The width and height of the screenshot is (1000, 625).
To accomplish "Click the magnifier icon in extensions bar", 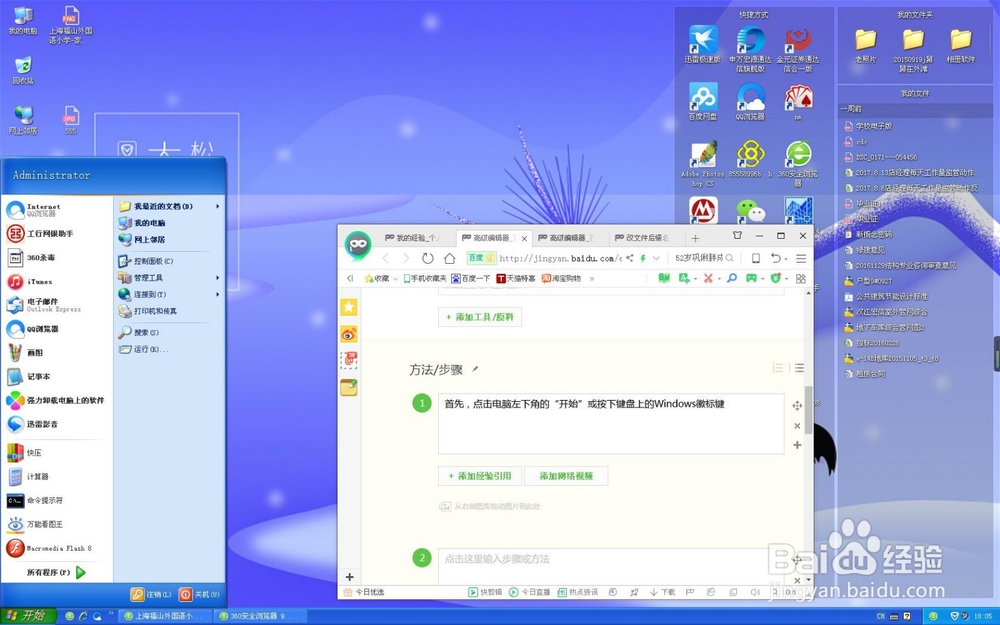I will [x=732, y=278].
